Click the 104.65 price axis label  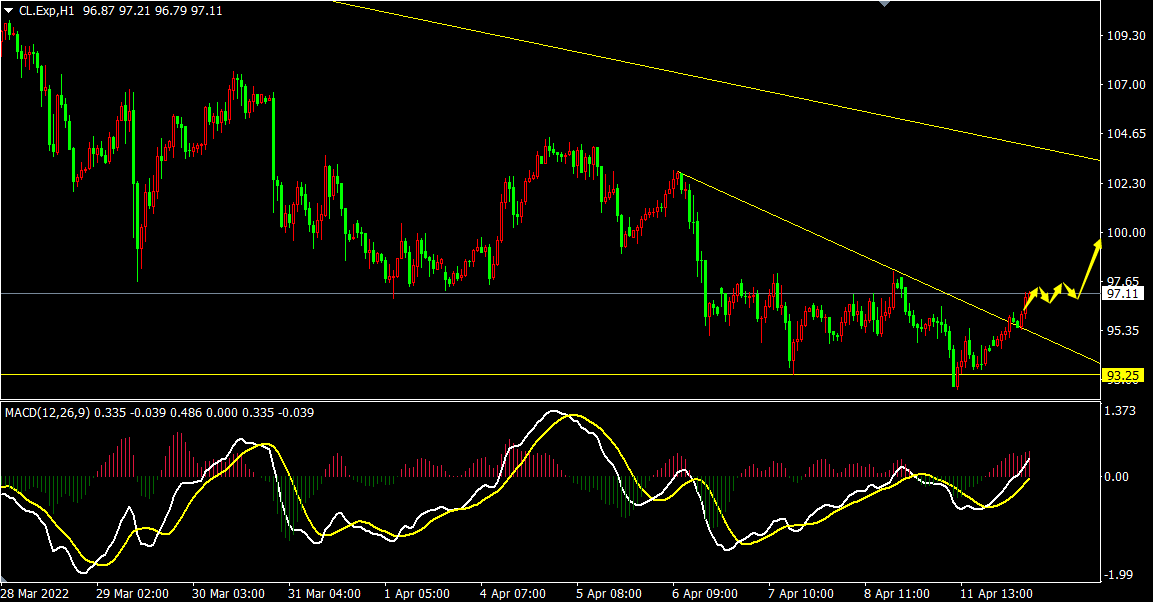(x=1124, y=134)
